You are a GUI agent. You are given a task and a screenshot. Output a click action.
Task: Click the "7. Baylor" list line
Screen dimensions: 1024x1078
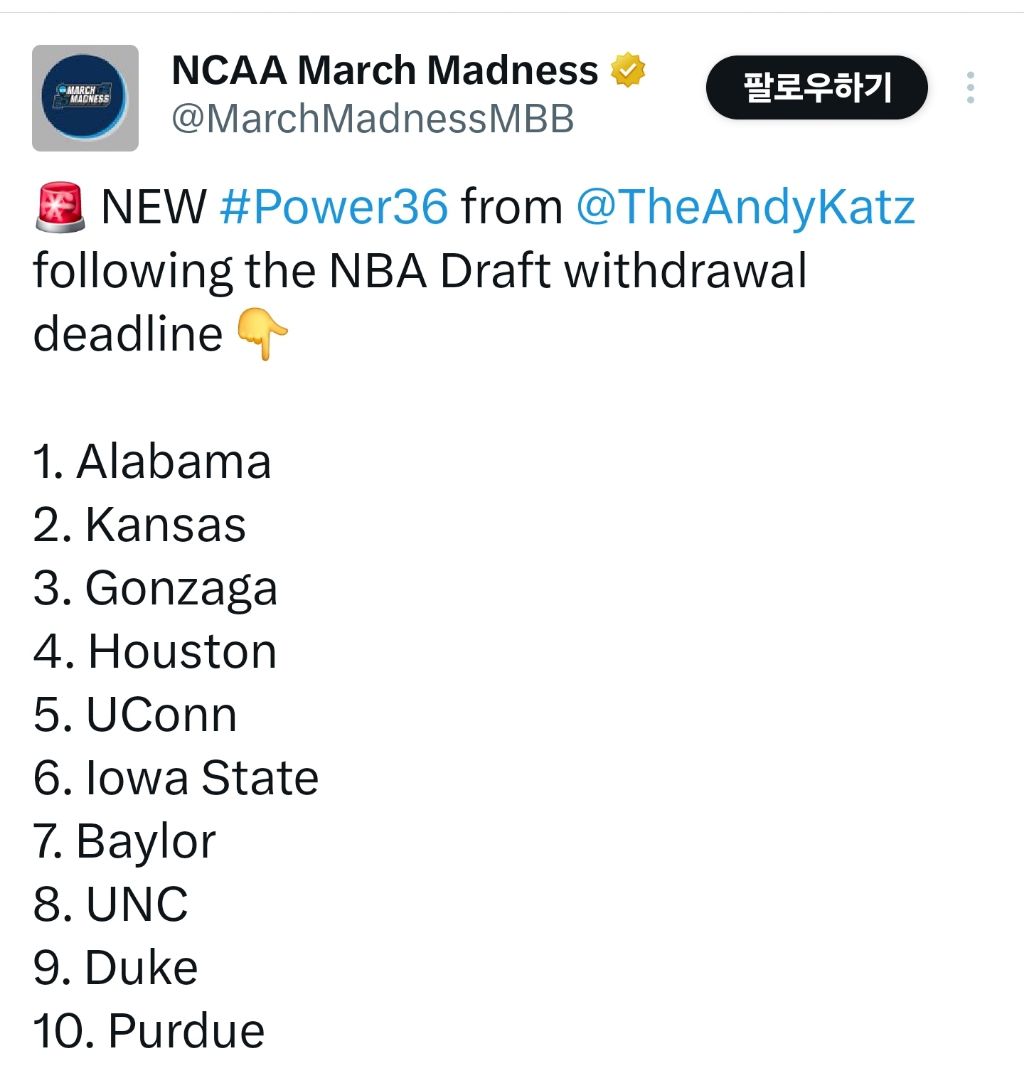[x=124, y=841]
